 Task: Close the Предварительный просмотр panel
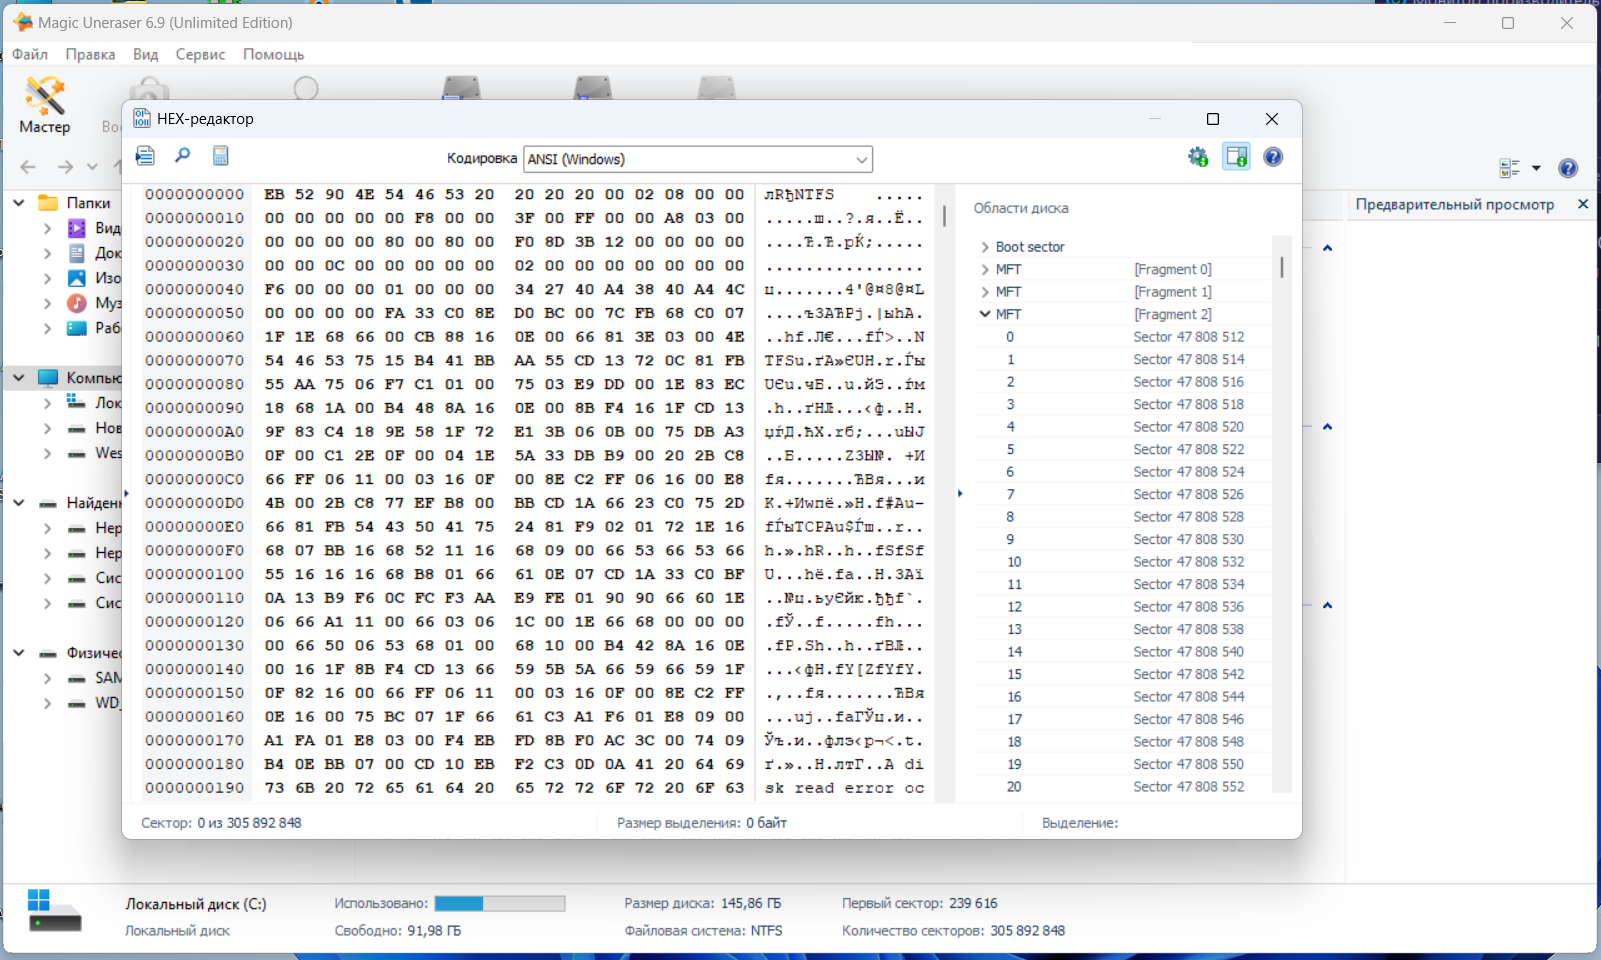(1583, 204)
